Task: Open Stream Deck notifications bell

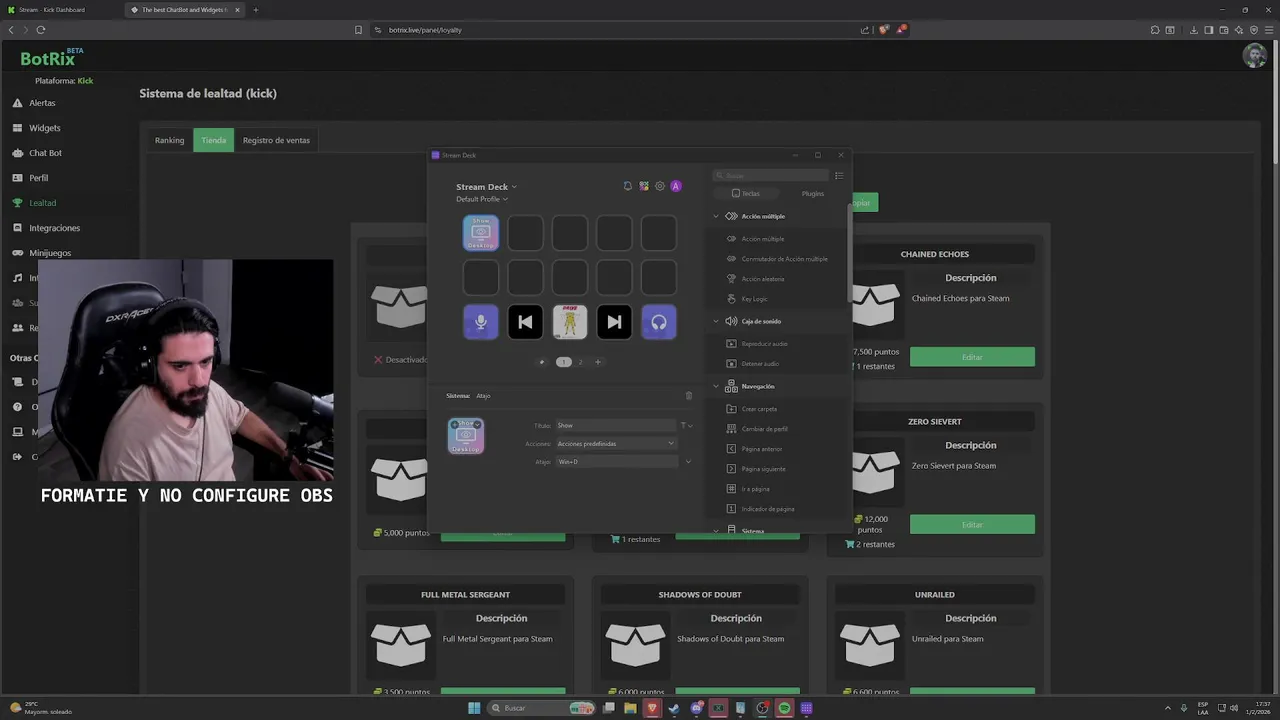Action: 628,186
